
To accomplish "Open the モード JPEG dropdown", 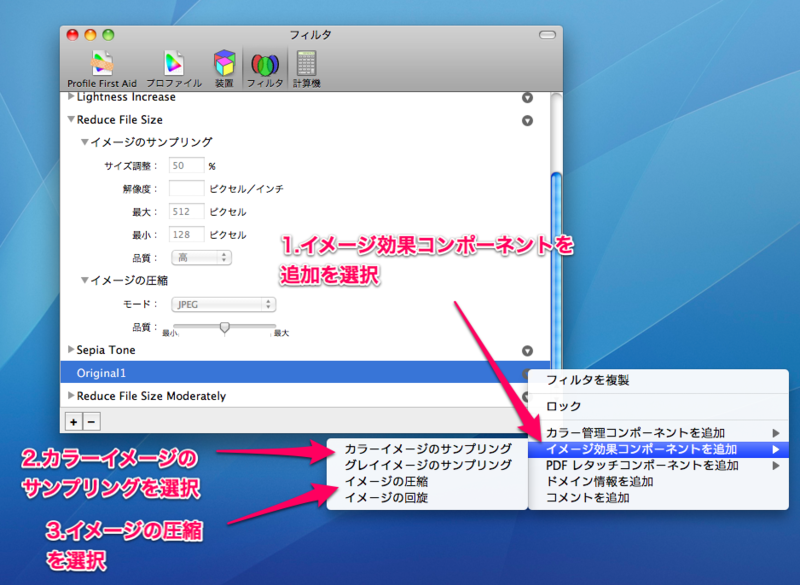I will (223, 303).
